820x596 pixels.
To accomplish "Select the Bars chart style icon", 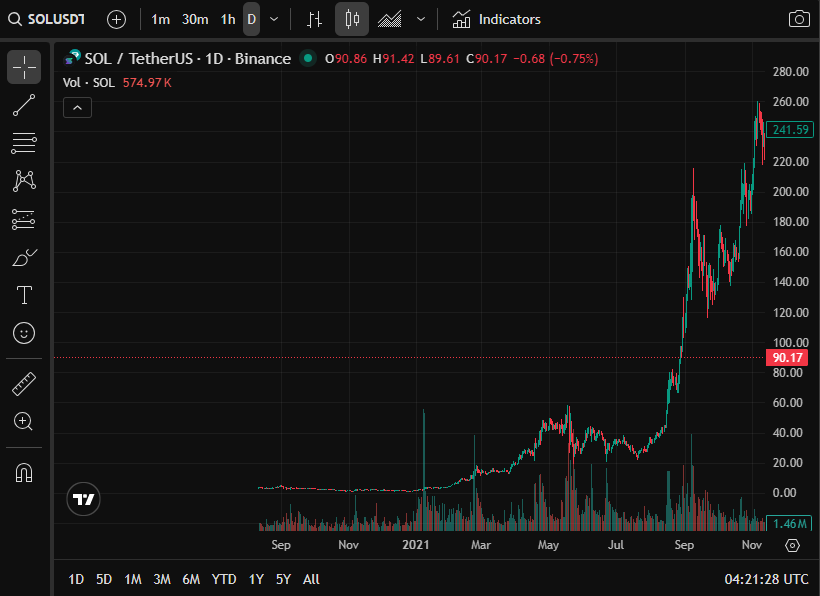I will tap(314, 19).
